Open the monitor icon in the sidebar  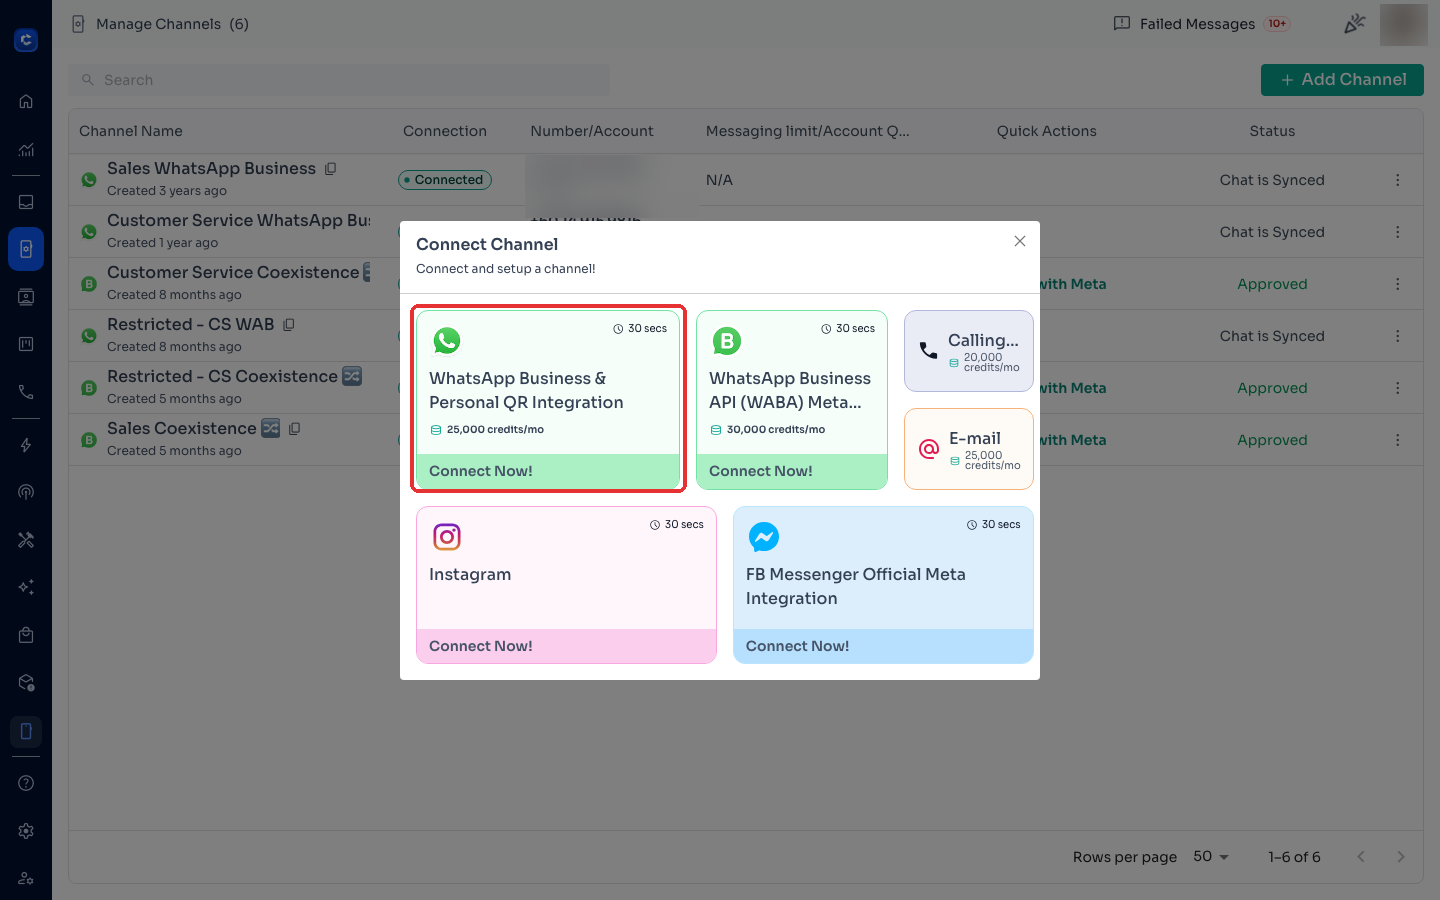click(x=26, y=297)
